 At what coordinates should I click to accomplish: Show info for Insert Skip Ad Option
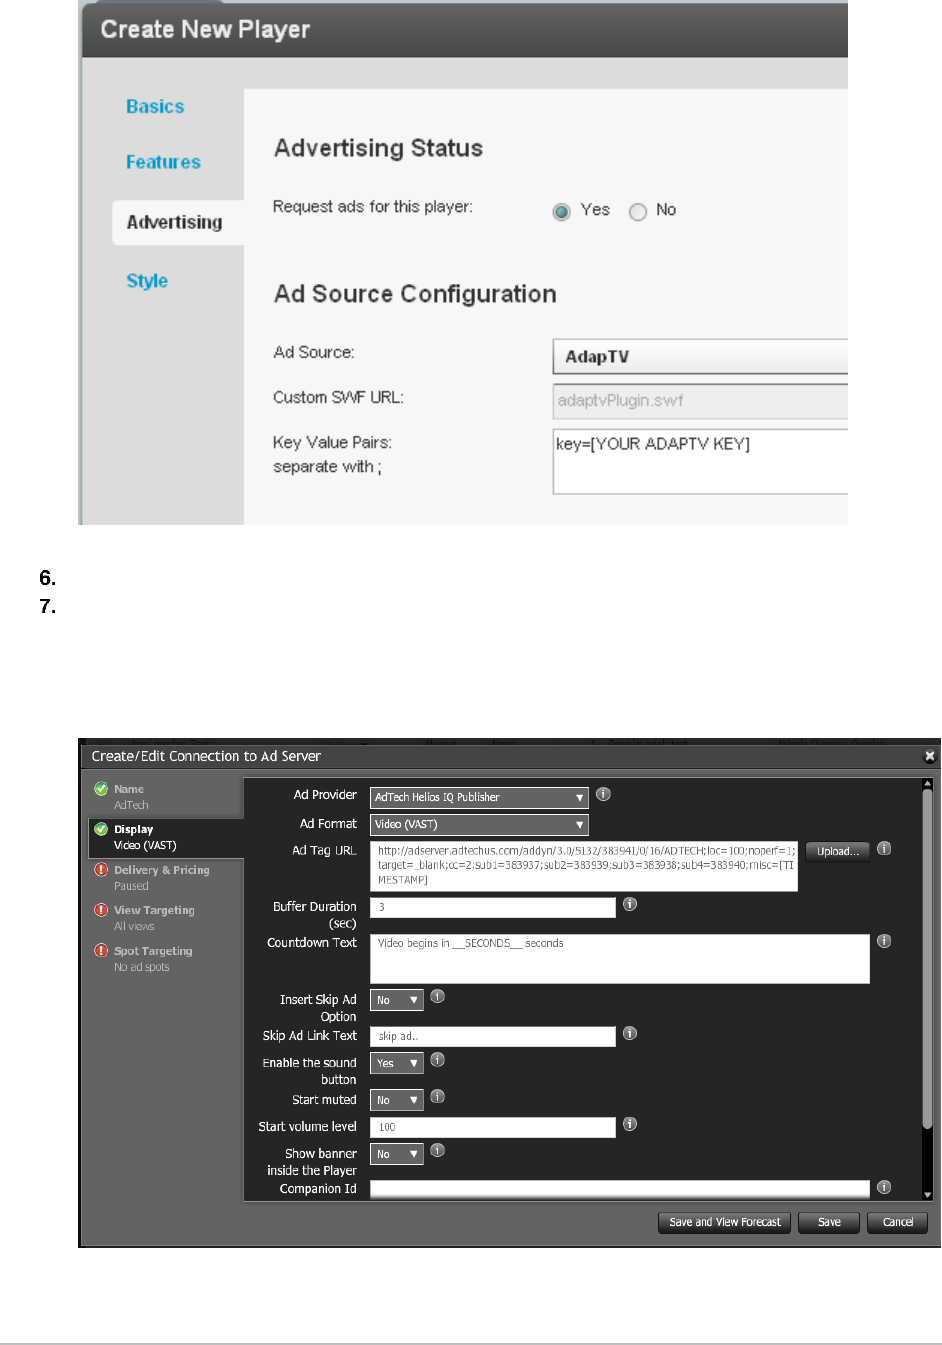[437, 997]
